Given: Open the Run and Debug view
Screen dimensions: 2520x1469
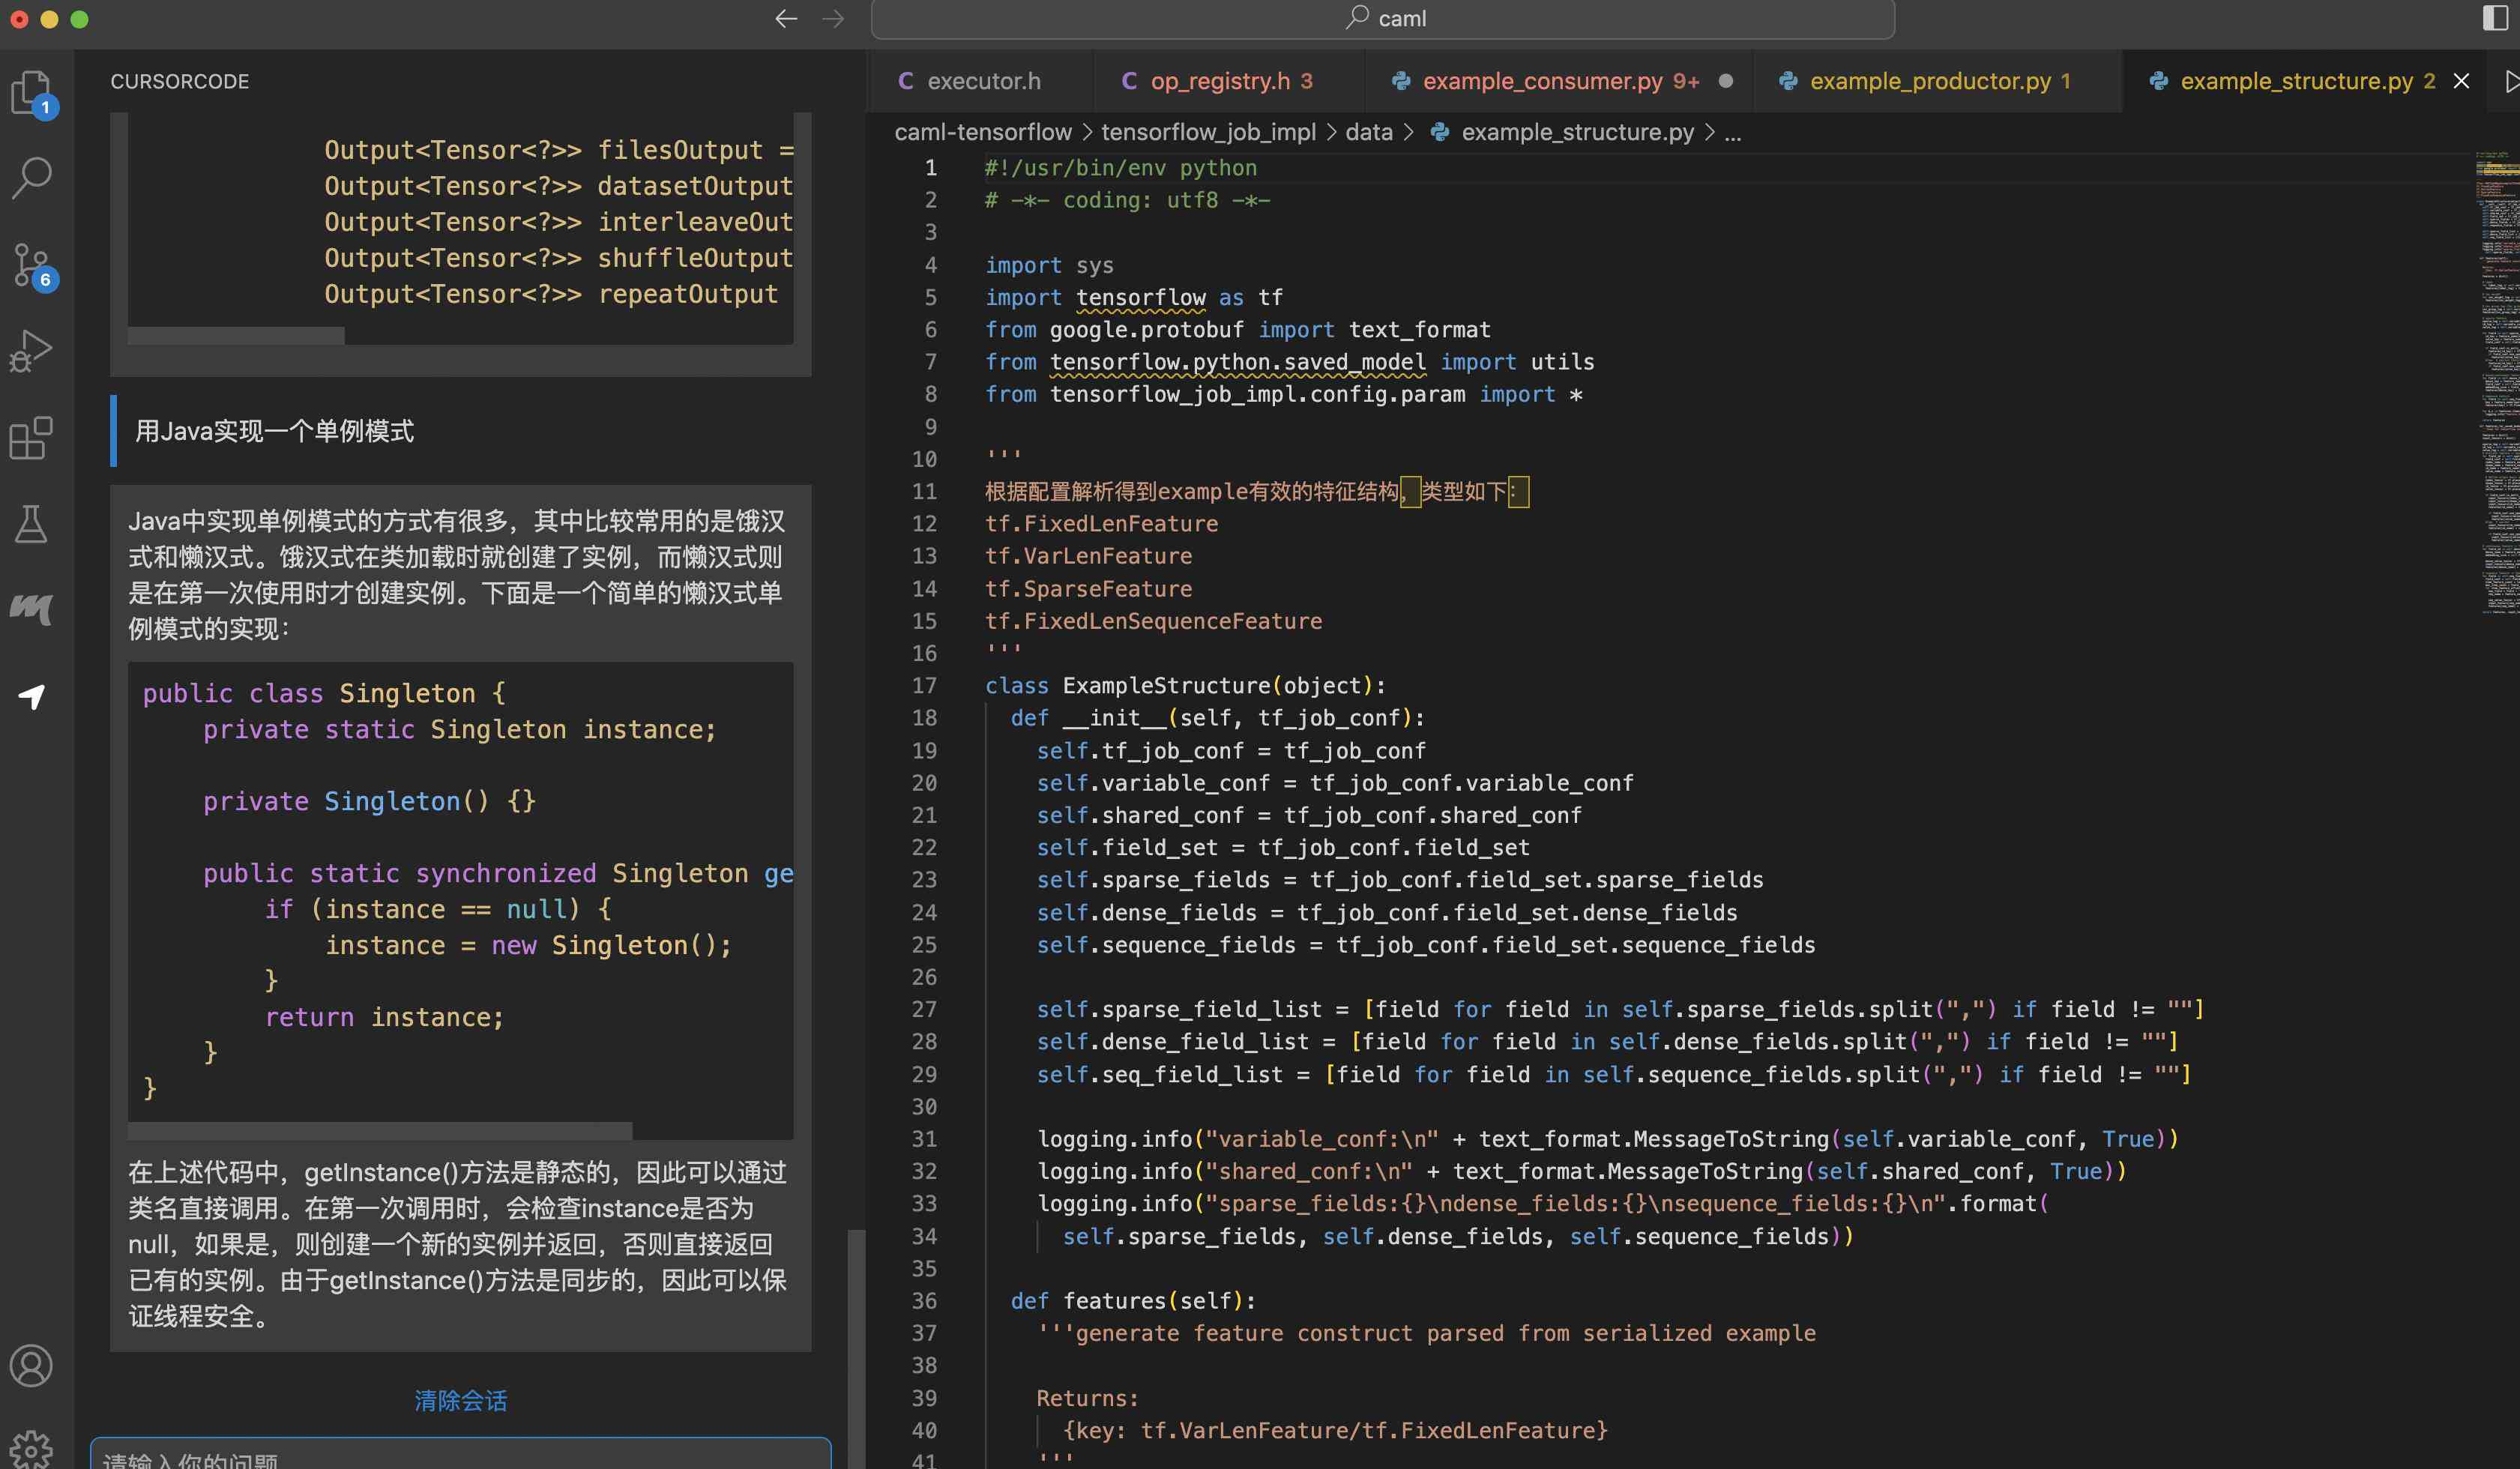Looking at the screenshot, I should click(32, 351).
